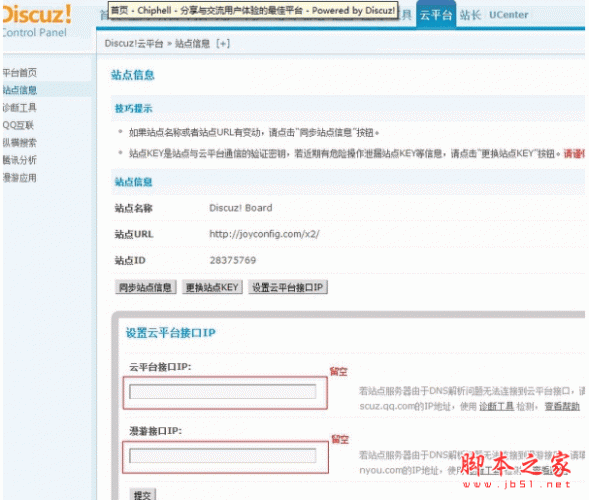Select 平台首页 in the sidebar
Image resolution: width=589 pixels, height=500 pixels.
[x=20, y=73]
